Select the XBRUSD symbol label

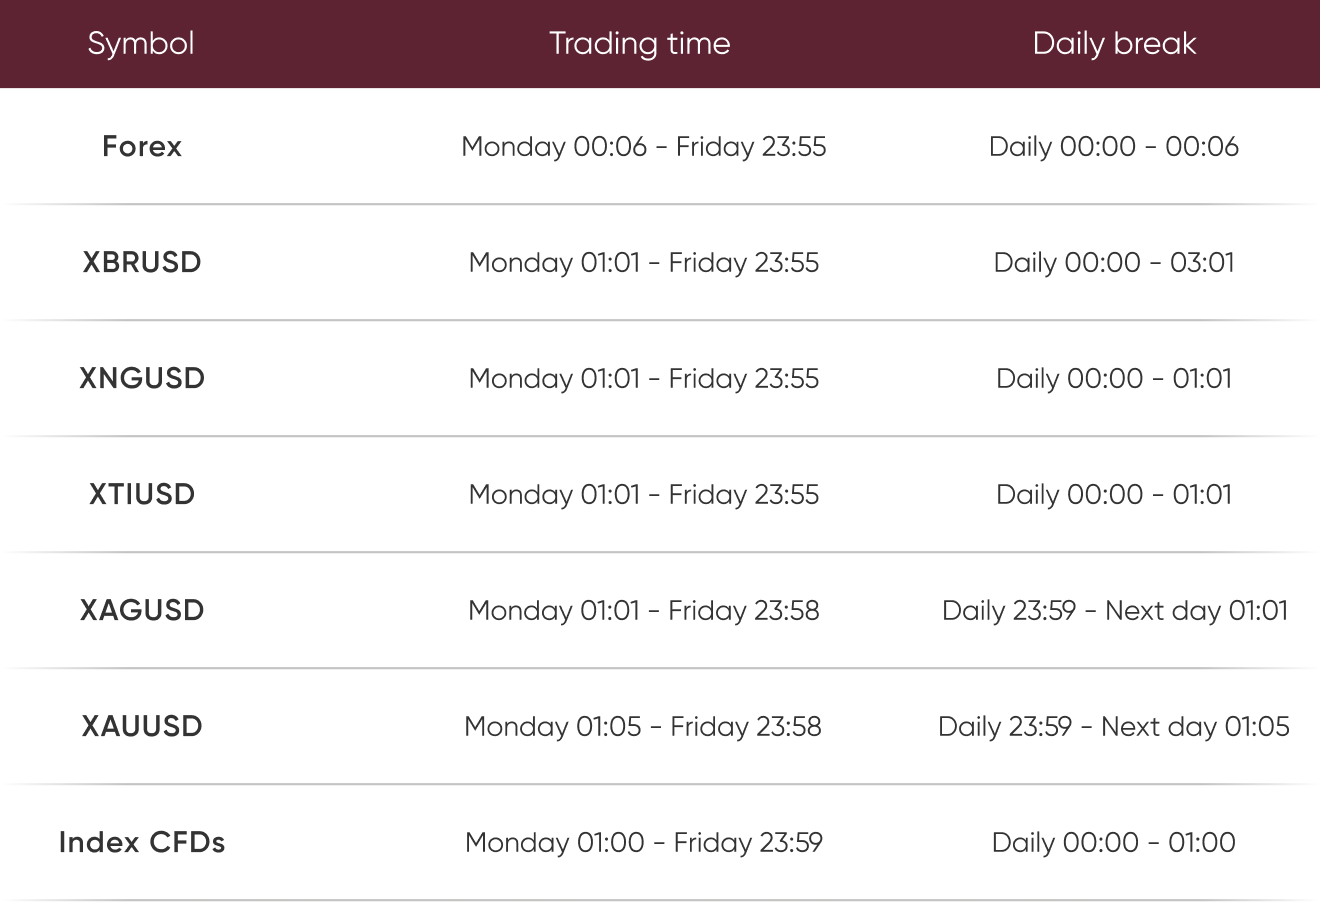[142, 263]
